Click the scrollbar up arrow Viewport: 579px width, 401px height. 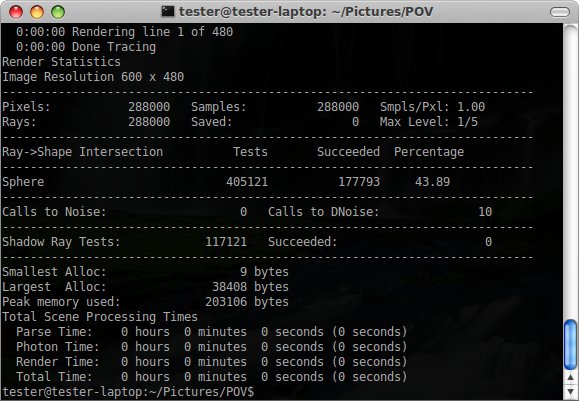point(571,378)
